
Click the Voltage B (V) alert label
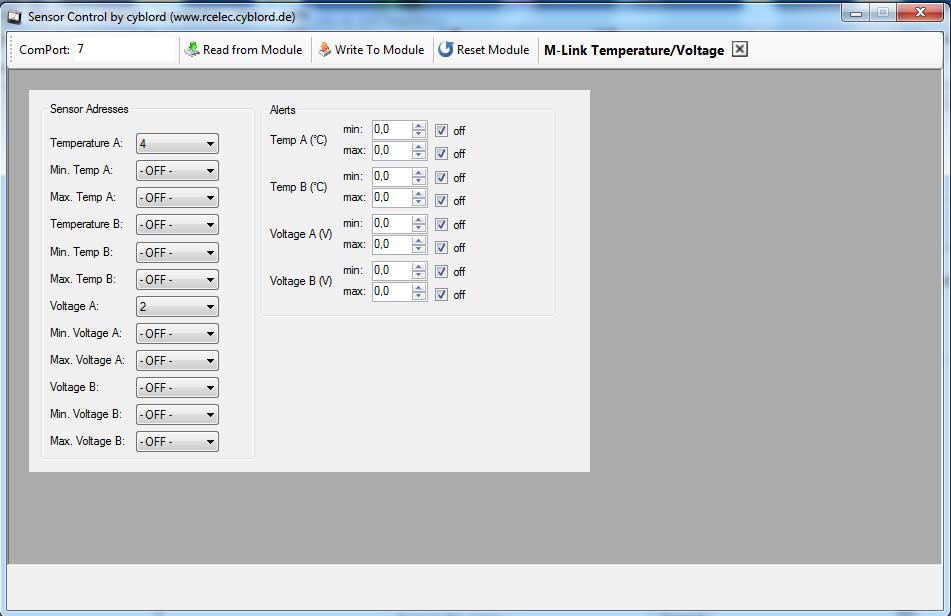301,281
